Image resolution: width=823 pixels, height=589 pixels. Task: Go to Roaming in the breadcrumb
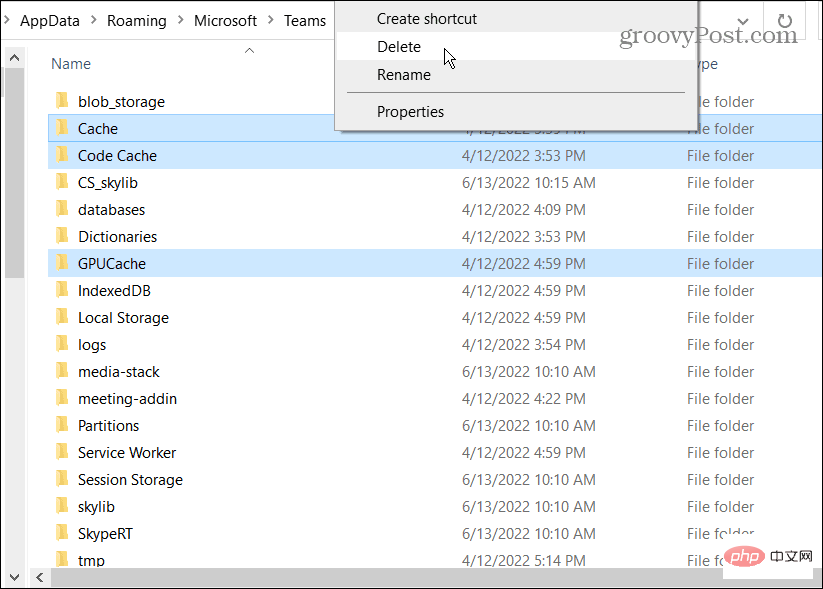click(x=136, y=20)
